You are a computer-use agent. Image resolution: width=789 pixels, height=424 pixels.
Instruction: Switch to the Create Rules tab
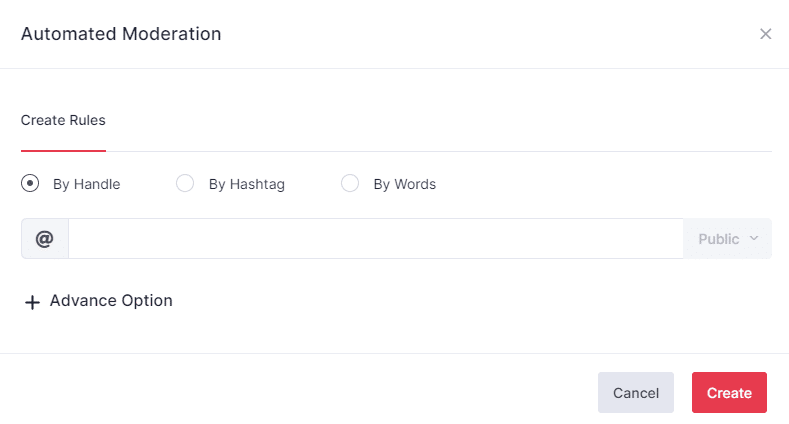[63, 120]
